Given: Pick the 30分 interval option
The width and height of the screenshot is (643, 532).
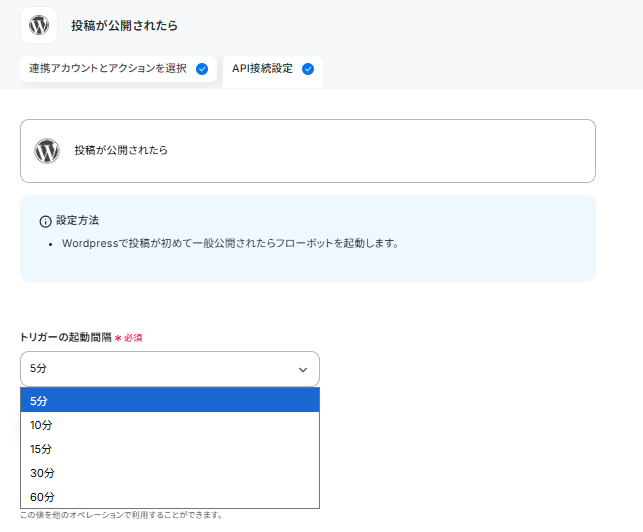Looking at the screenshot, I should coord(170,473).
